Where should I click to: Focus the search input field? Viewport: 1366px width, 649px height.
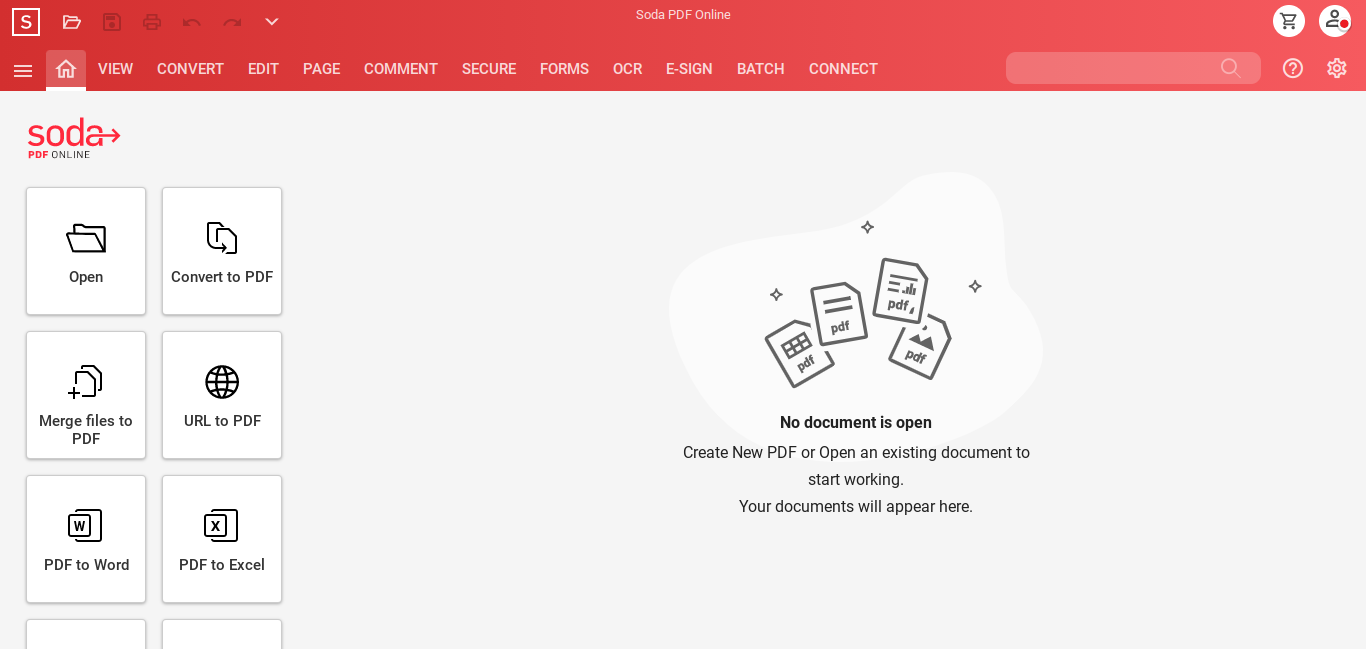(x=1133, y=68)
